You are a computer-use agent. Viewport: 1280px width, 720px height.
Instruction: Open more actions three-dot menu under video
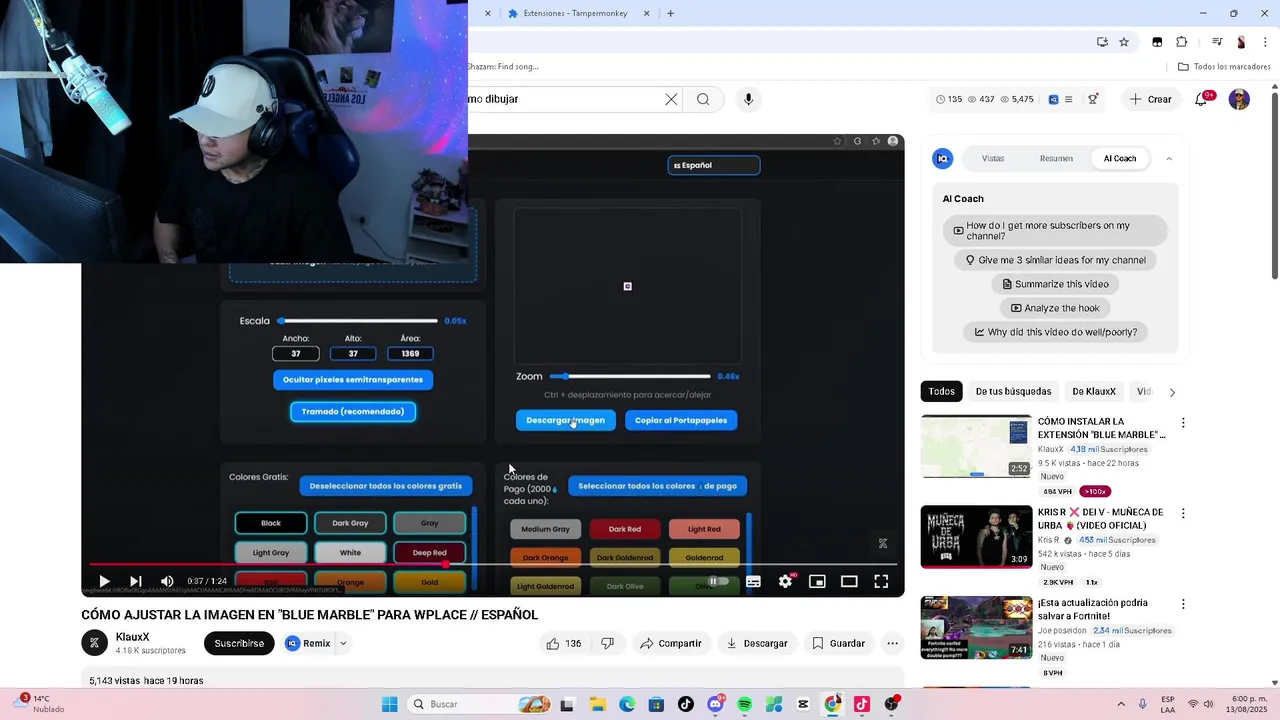tap(893, 643)
